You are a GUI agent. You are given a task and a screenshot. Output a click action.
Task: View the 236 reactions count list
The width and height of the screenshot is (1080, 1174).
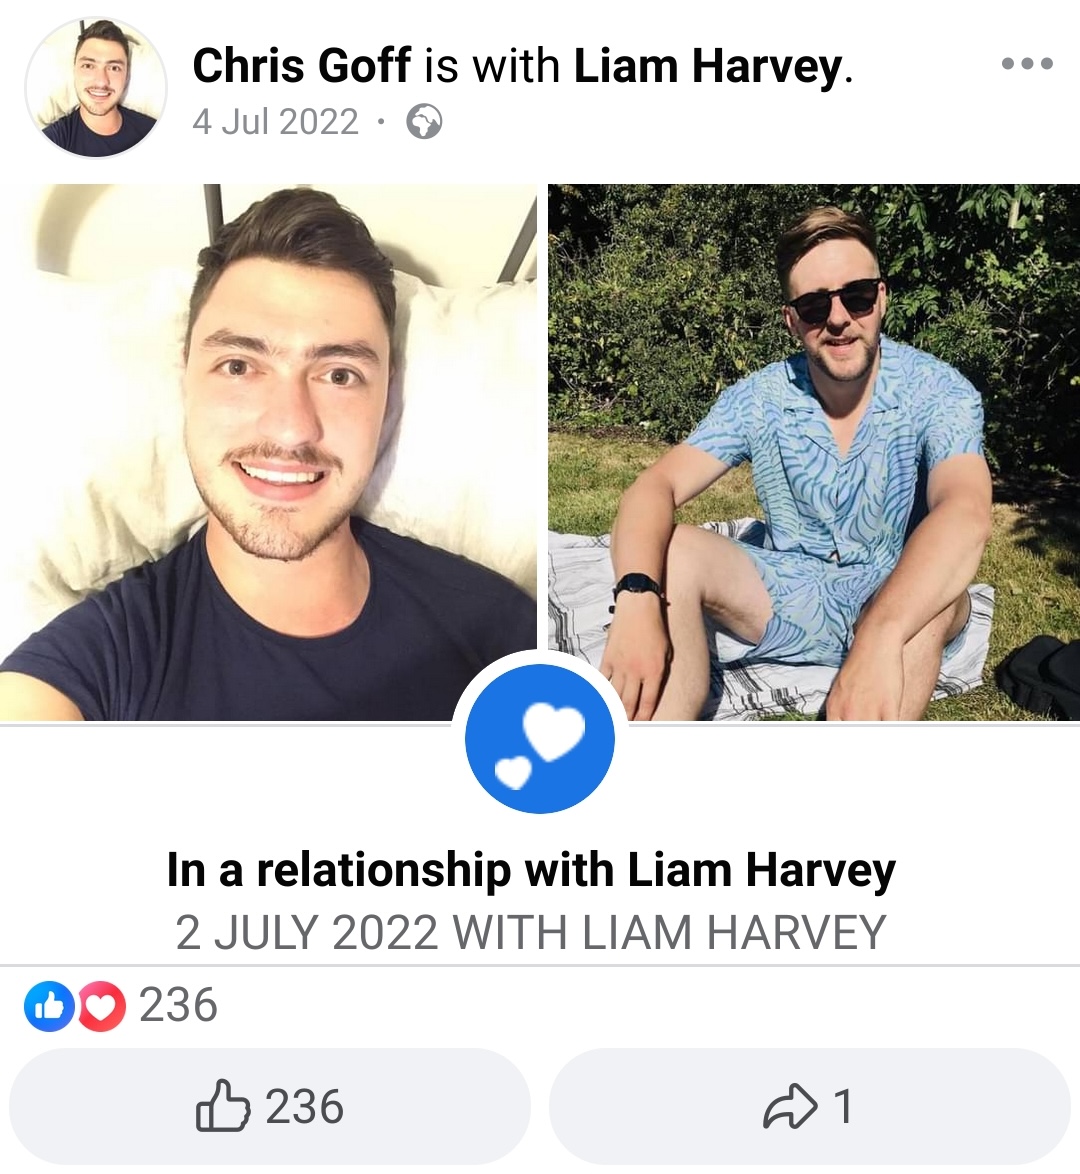(x=178, y=1006)
